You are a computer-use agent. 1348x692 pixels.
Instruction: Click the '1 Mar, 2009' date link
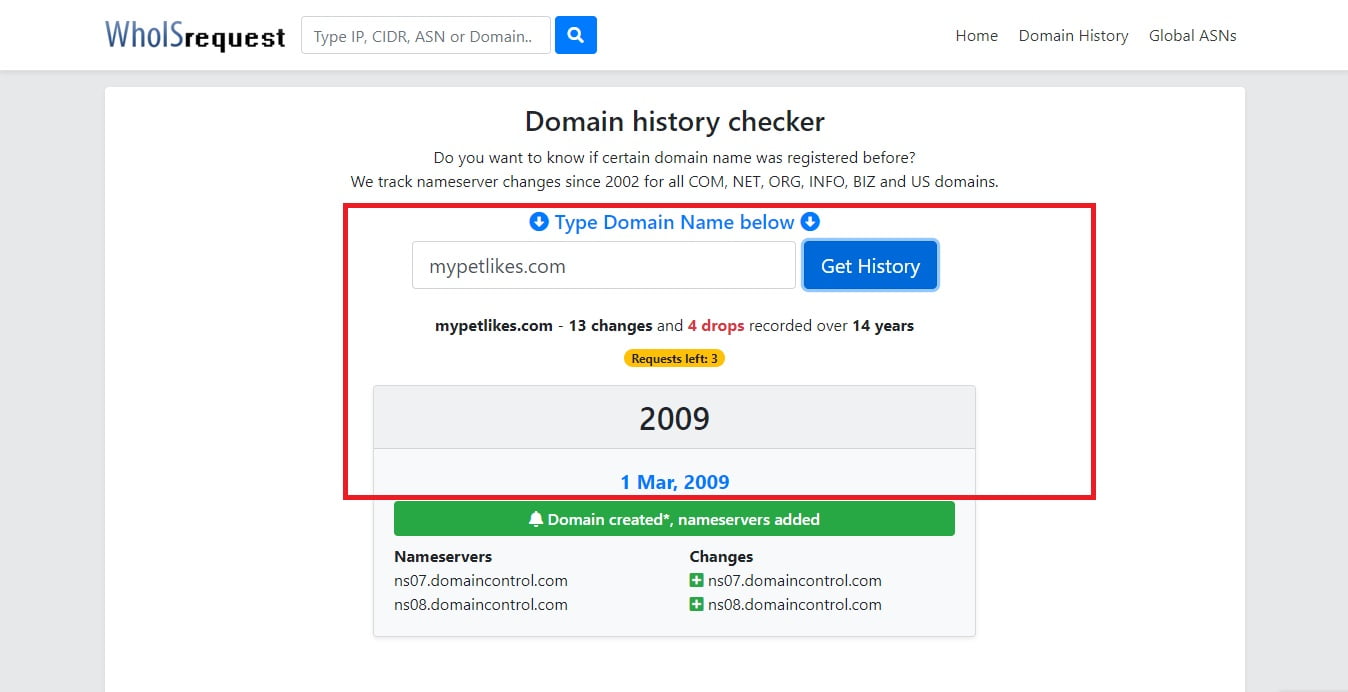674,482
